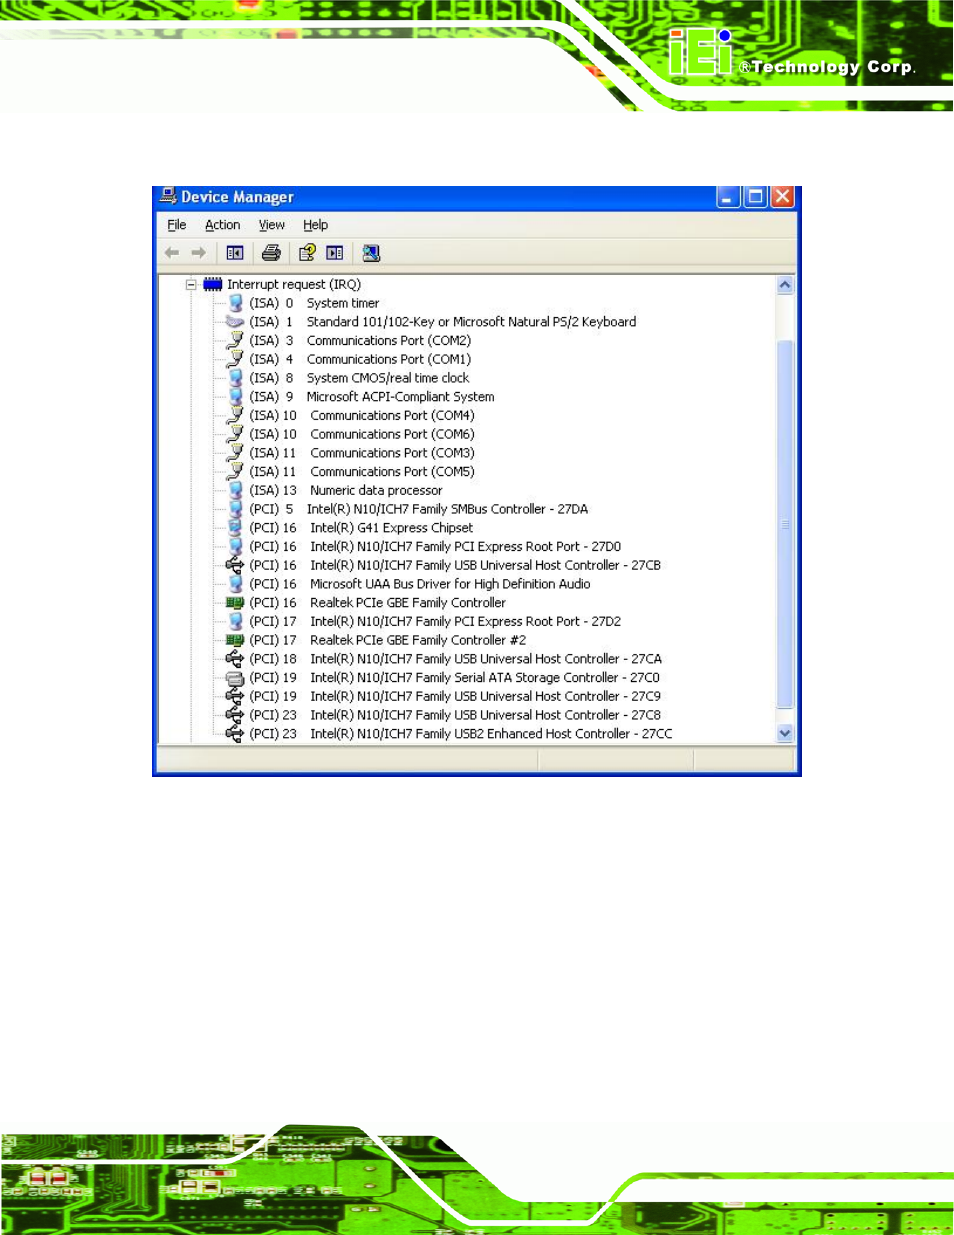The image size is (954, 1235).
Task: Click the USB icon for Host Controller - 27CB
Action: click(x=235, y=565)
